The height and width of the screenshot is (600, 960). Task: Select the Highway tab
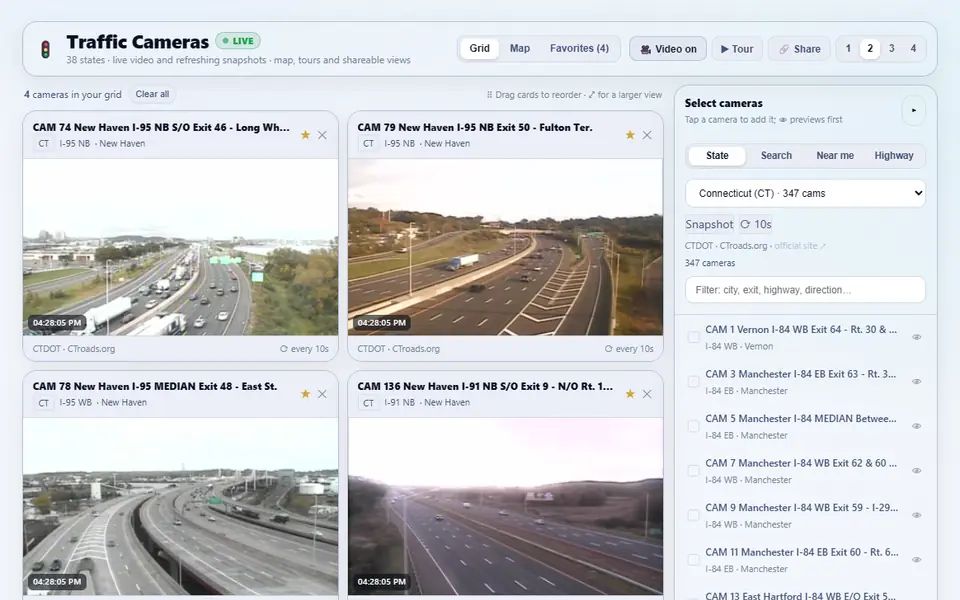point(894,156)
